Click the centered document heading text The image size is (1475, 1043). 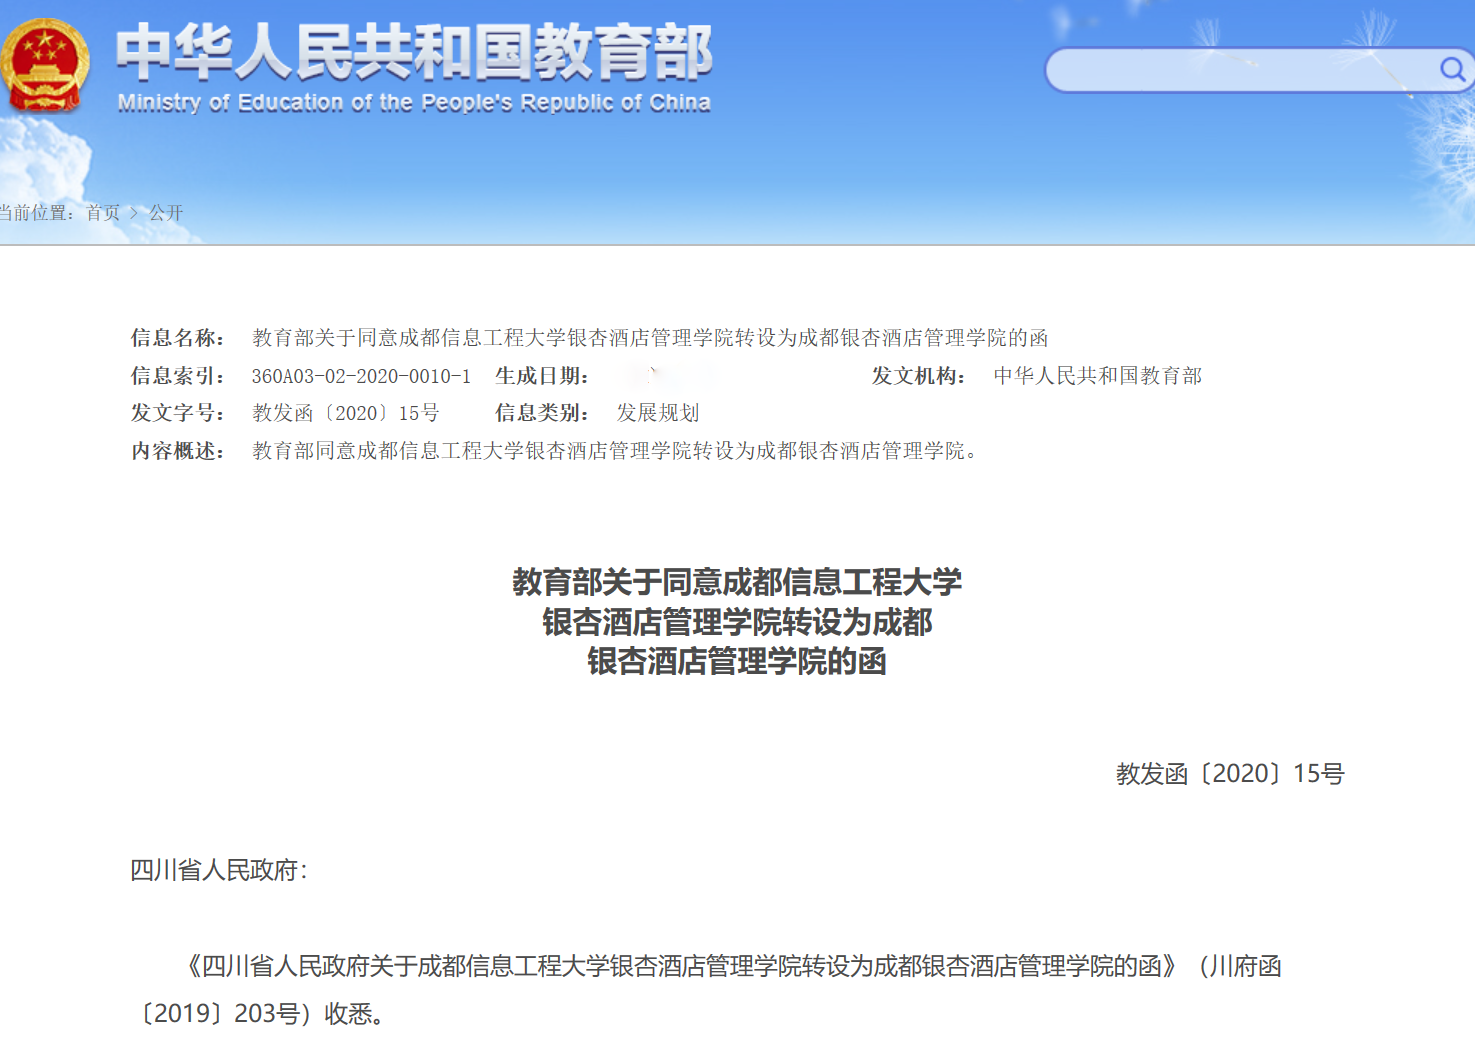737,622
